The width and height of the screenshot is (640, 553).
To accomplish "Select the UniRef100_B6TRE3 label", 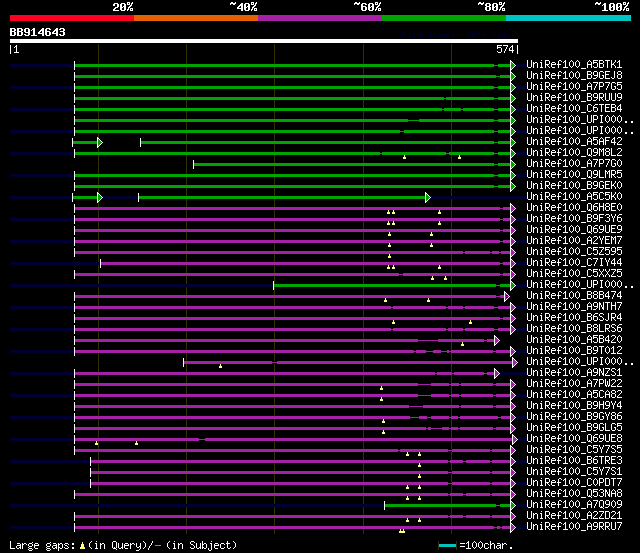I will (x=574, y=461).
